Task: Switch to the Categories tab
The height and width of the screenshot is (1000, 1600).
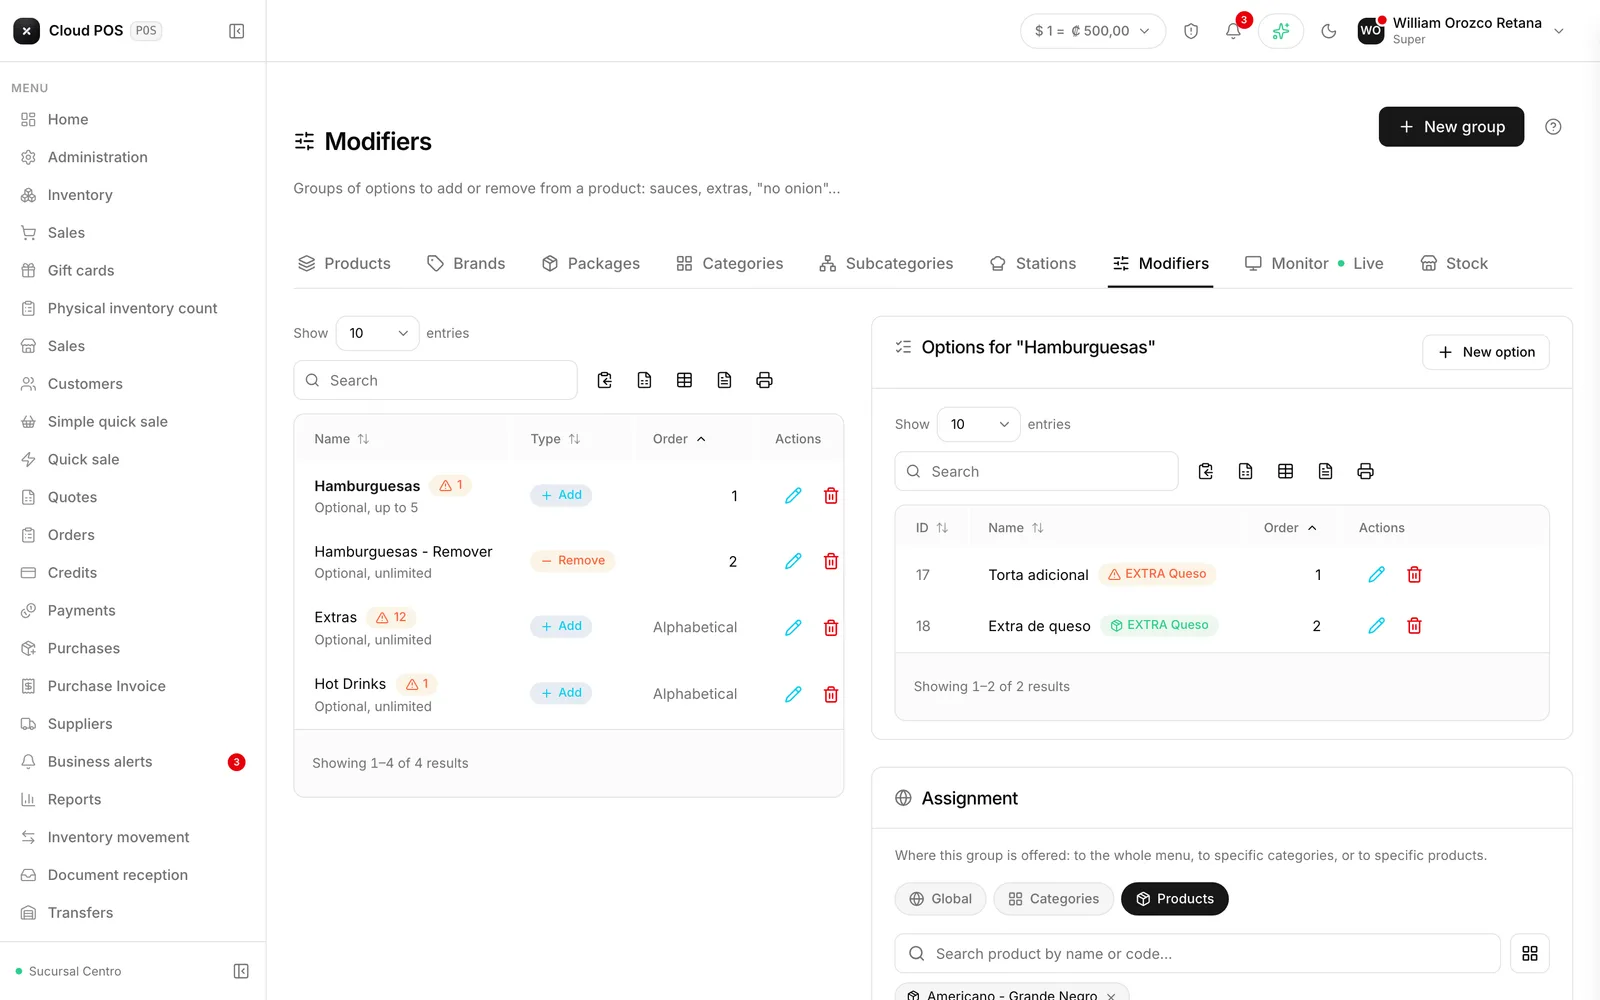Action: click(x=730, y=263)
